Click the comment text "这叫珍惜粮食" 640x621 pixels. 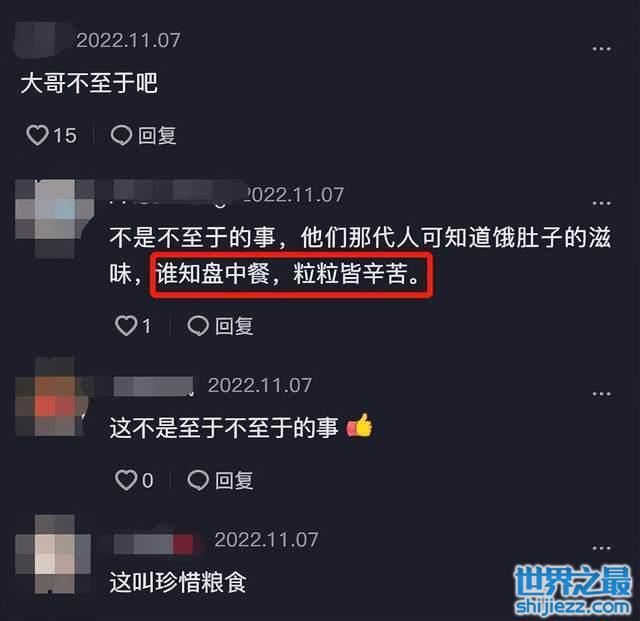[178, 583]
